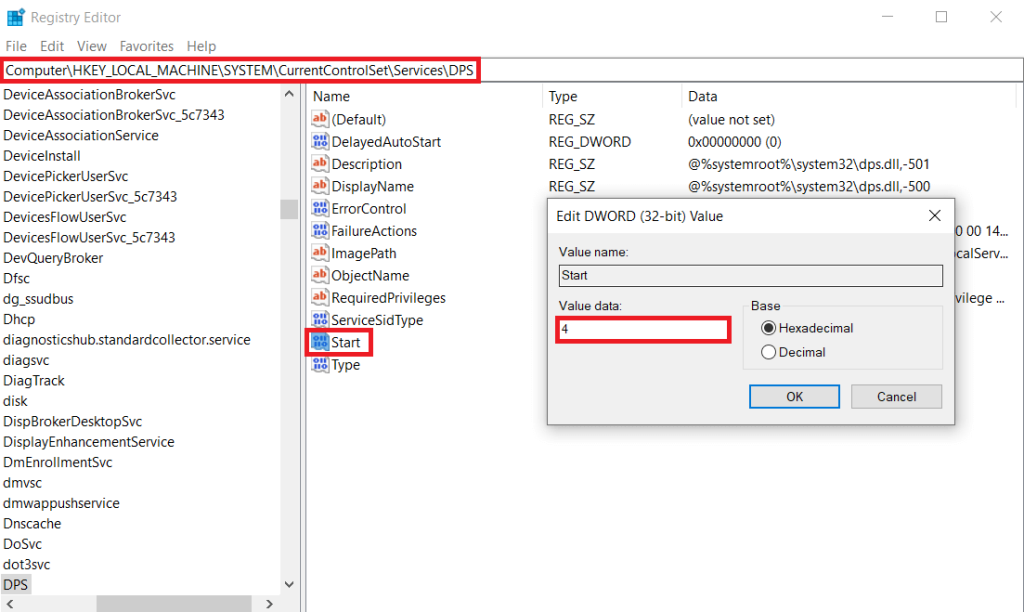The height and width of the screenshot is (612, 1024).
Task: Select the DevicesFlowUserSvc key
Action: pyautogui.click(x=65, y=217)
